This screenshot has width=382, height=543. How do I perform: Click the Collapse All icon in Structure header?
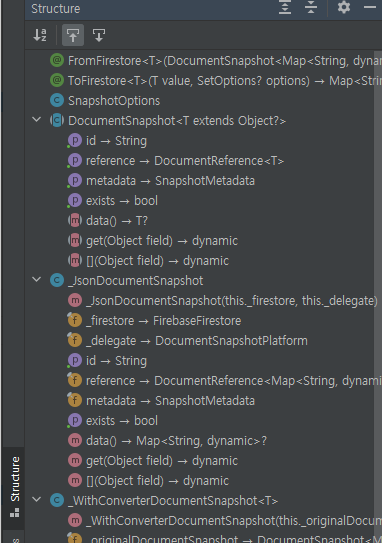click(x=311, y=7)
